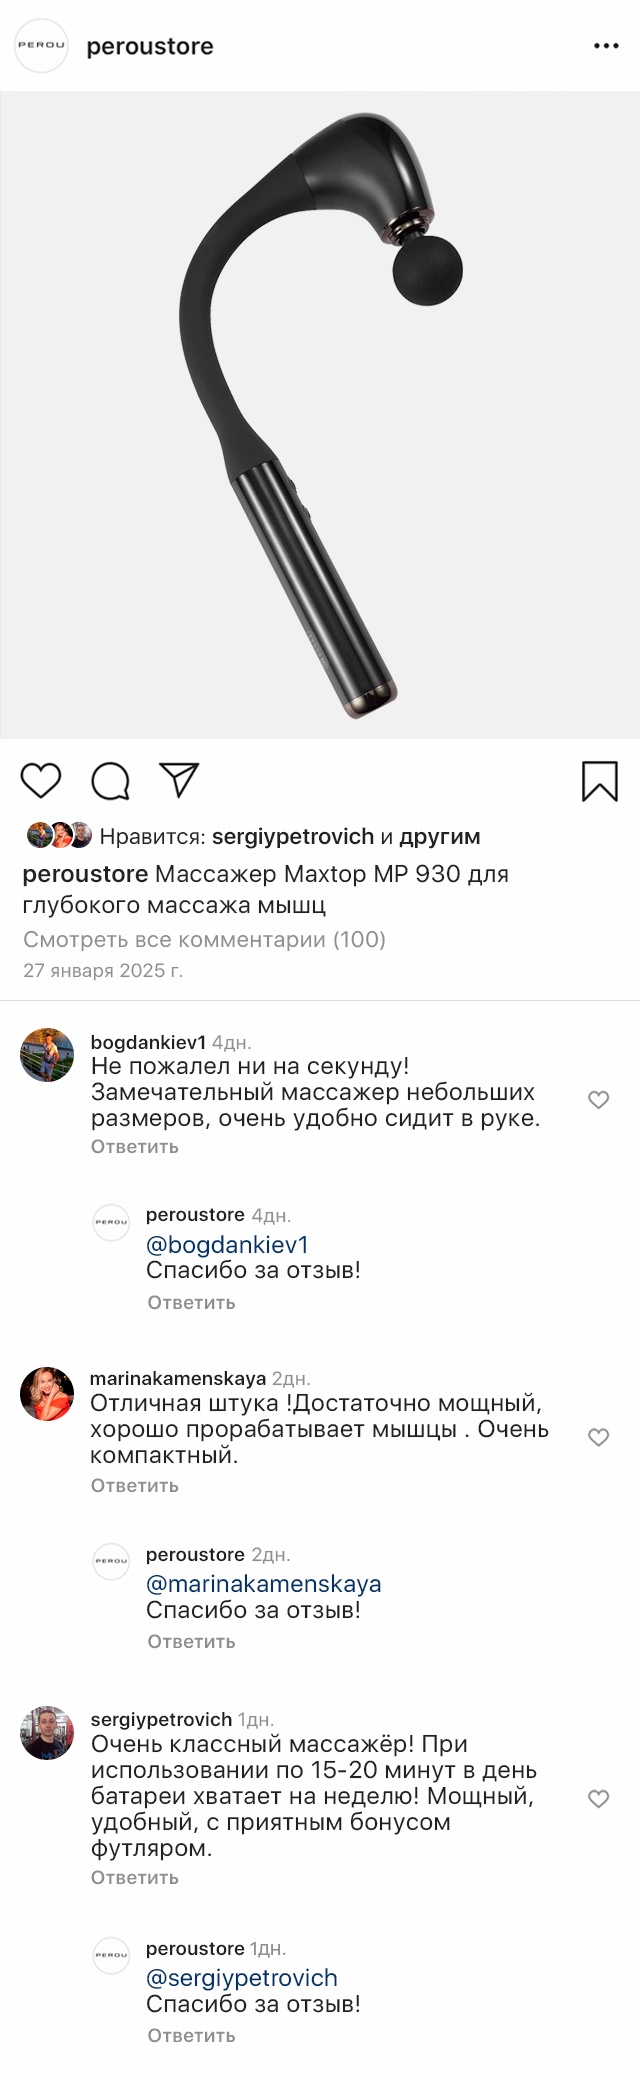
Task: Save post using the bookmark icon
Action: click(599, 781)
